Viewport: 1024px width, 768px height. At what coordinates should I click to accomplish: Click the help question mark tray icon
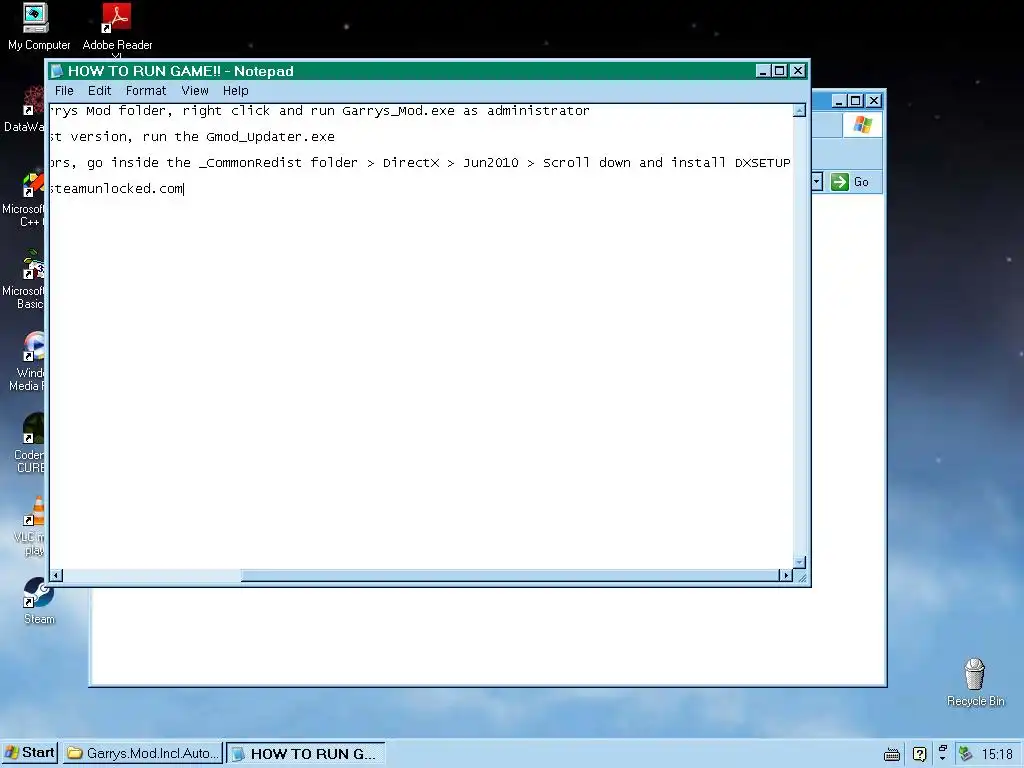tap(919, 754)
